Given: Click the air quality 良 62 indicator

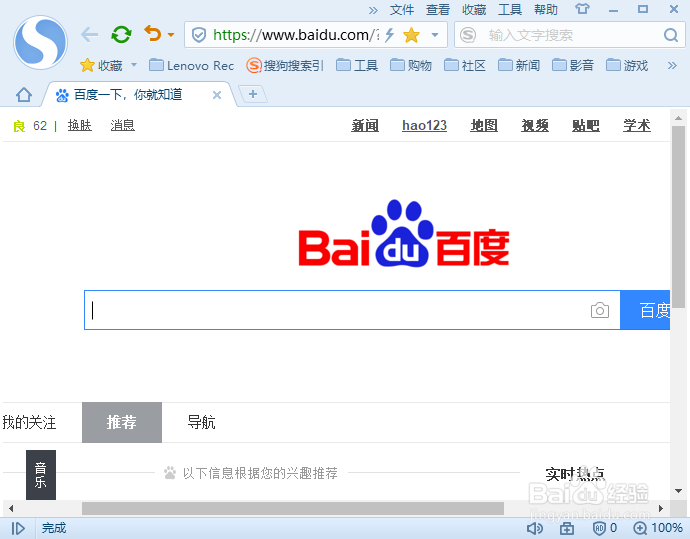Looking at the screenshot, I should [x=30, y=126].
